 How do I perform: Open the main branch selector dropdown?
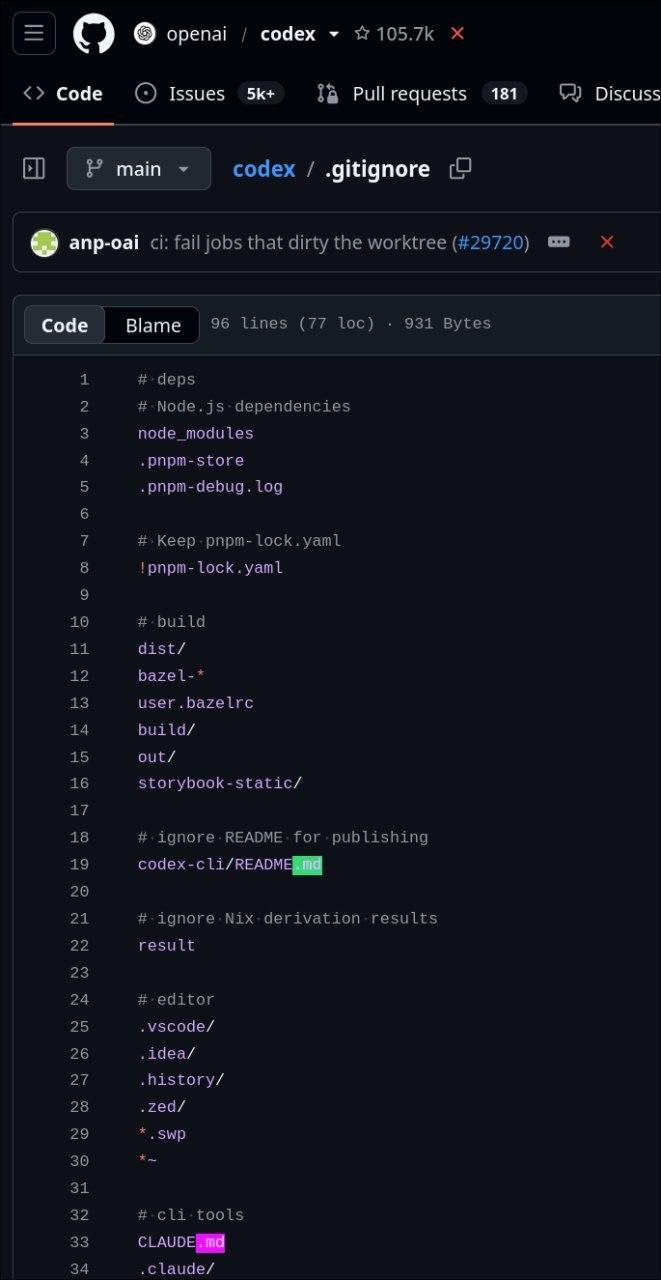pos(139,169)
